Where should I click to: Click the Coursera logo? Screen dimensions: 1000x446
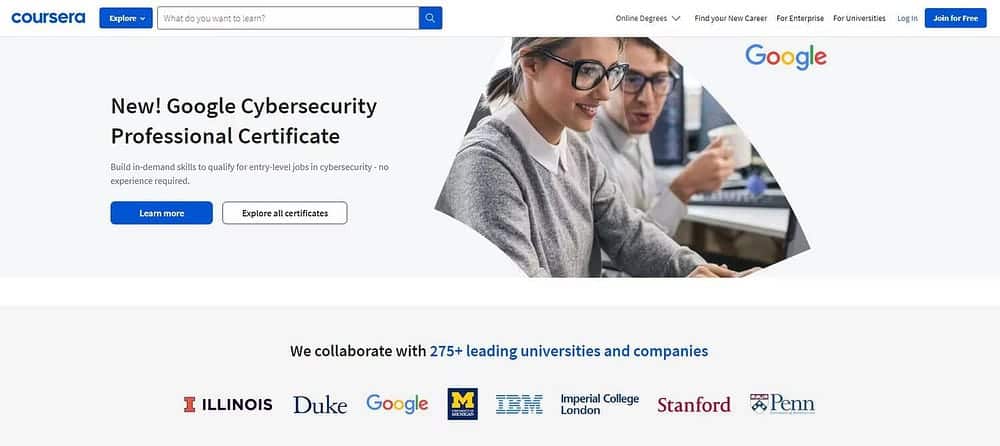coord(48,18)
